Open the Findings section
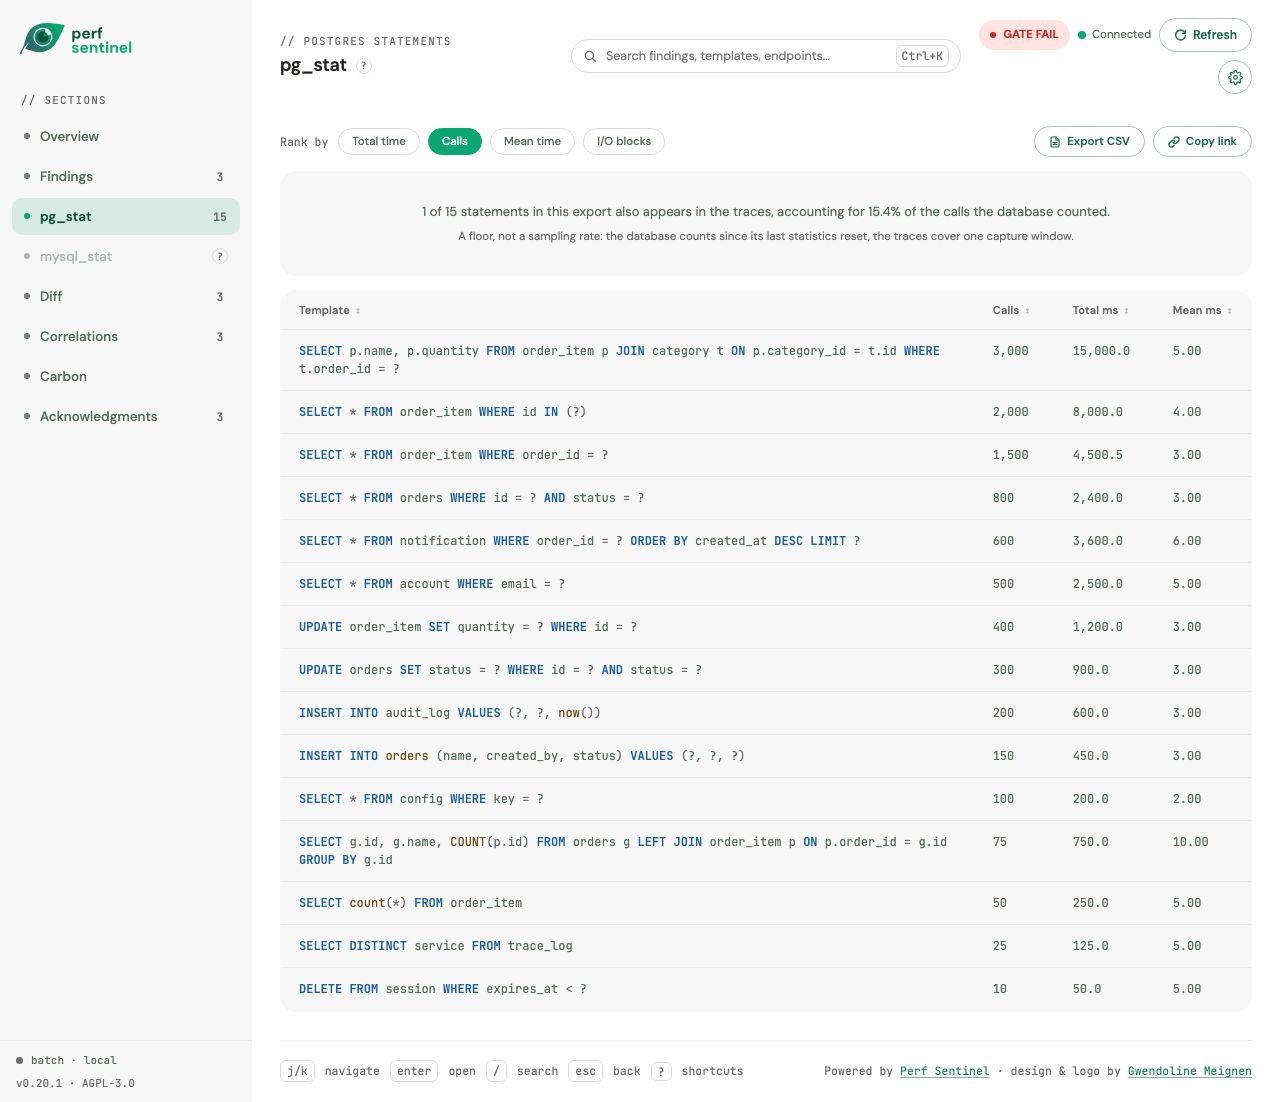 pos(126,176)
